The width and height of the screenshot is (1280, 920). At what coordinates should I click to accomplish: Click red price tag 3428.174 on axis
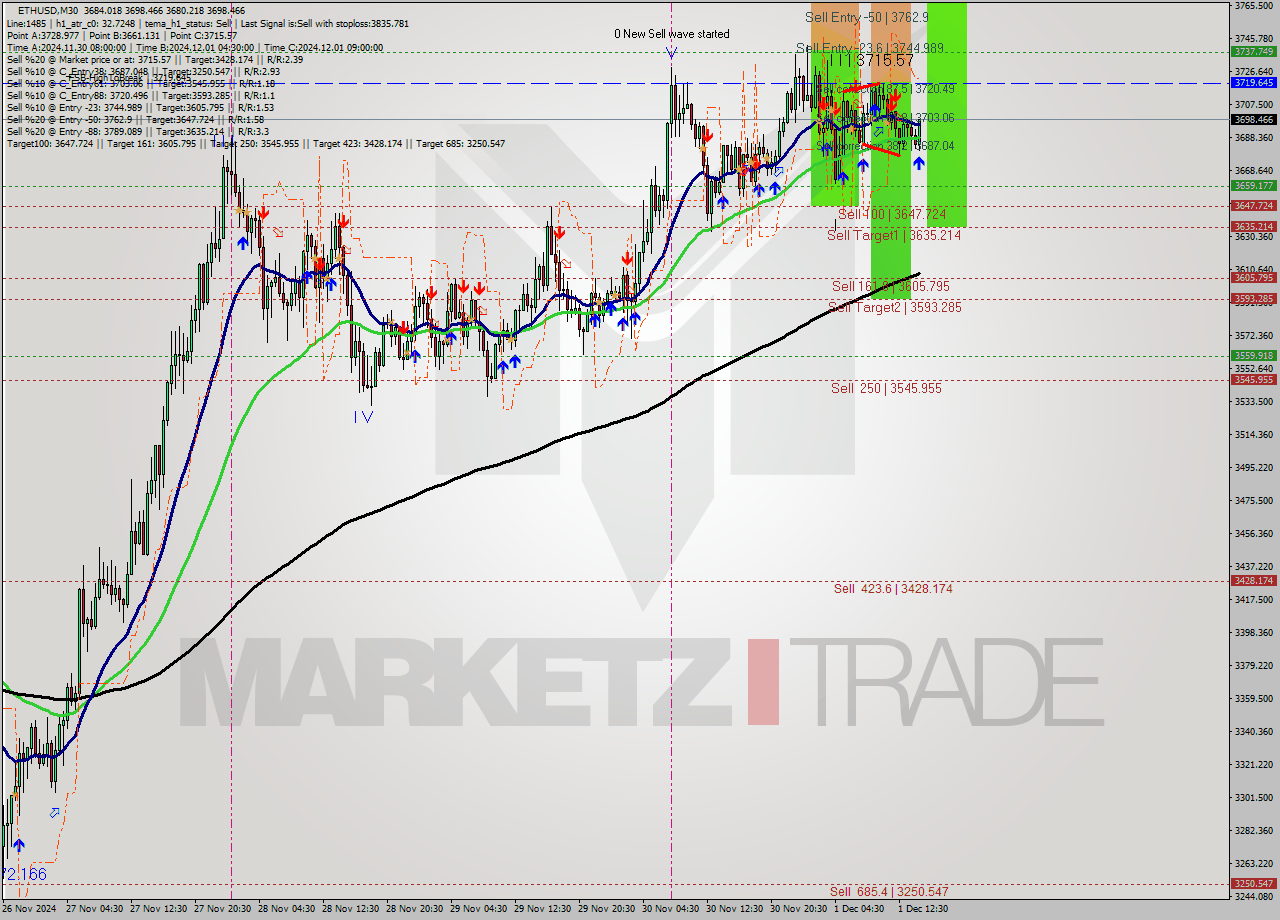(x=1253, y=580)
